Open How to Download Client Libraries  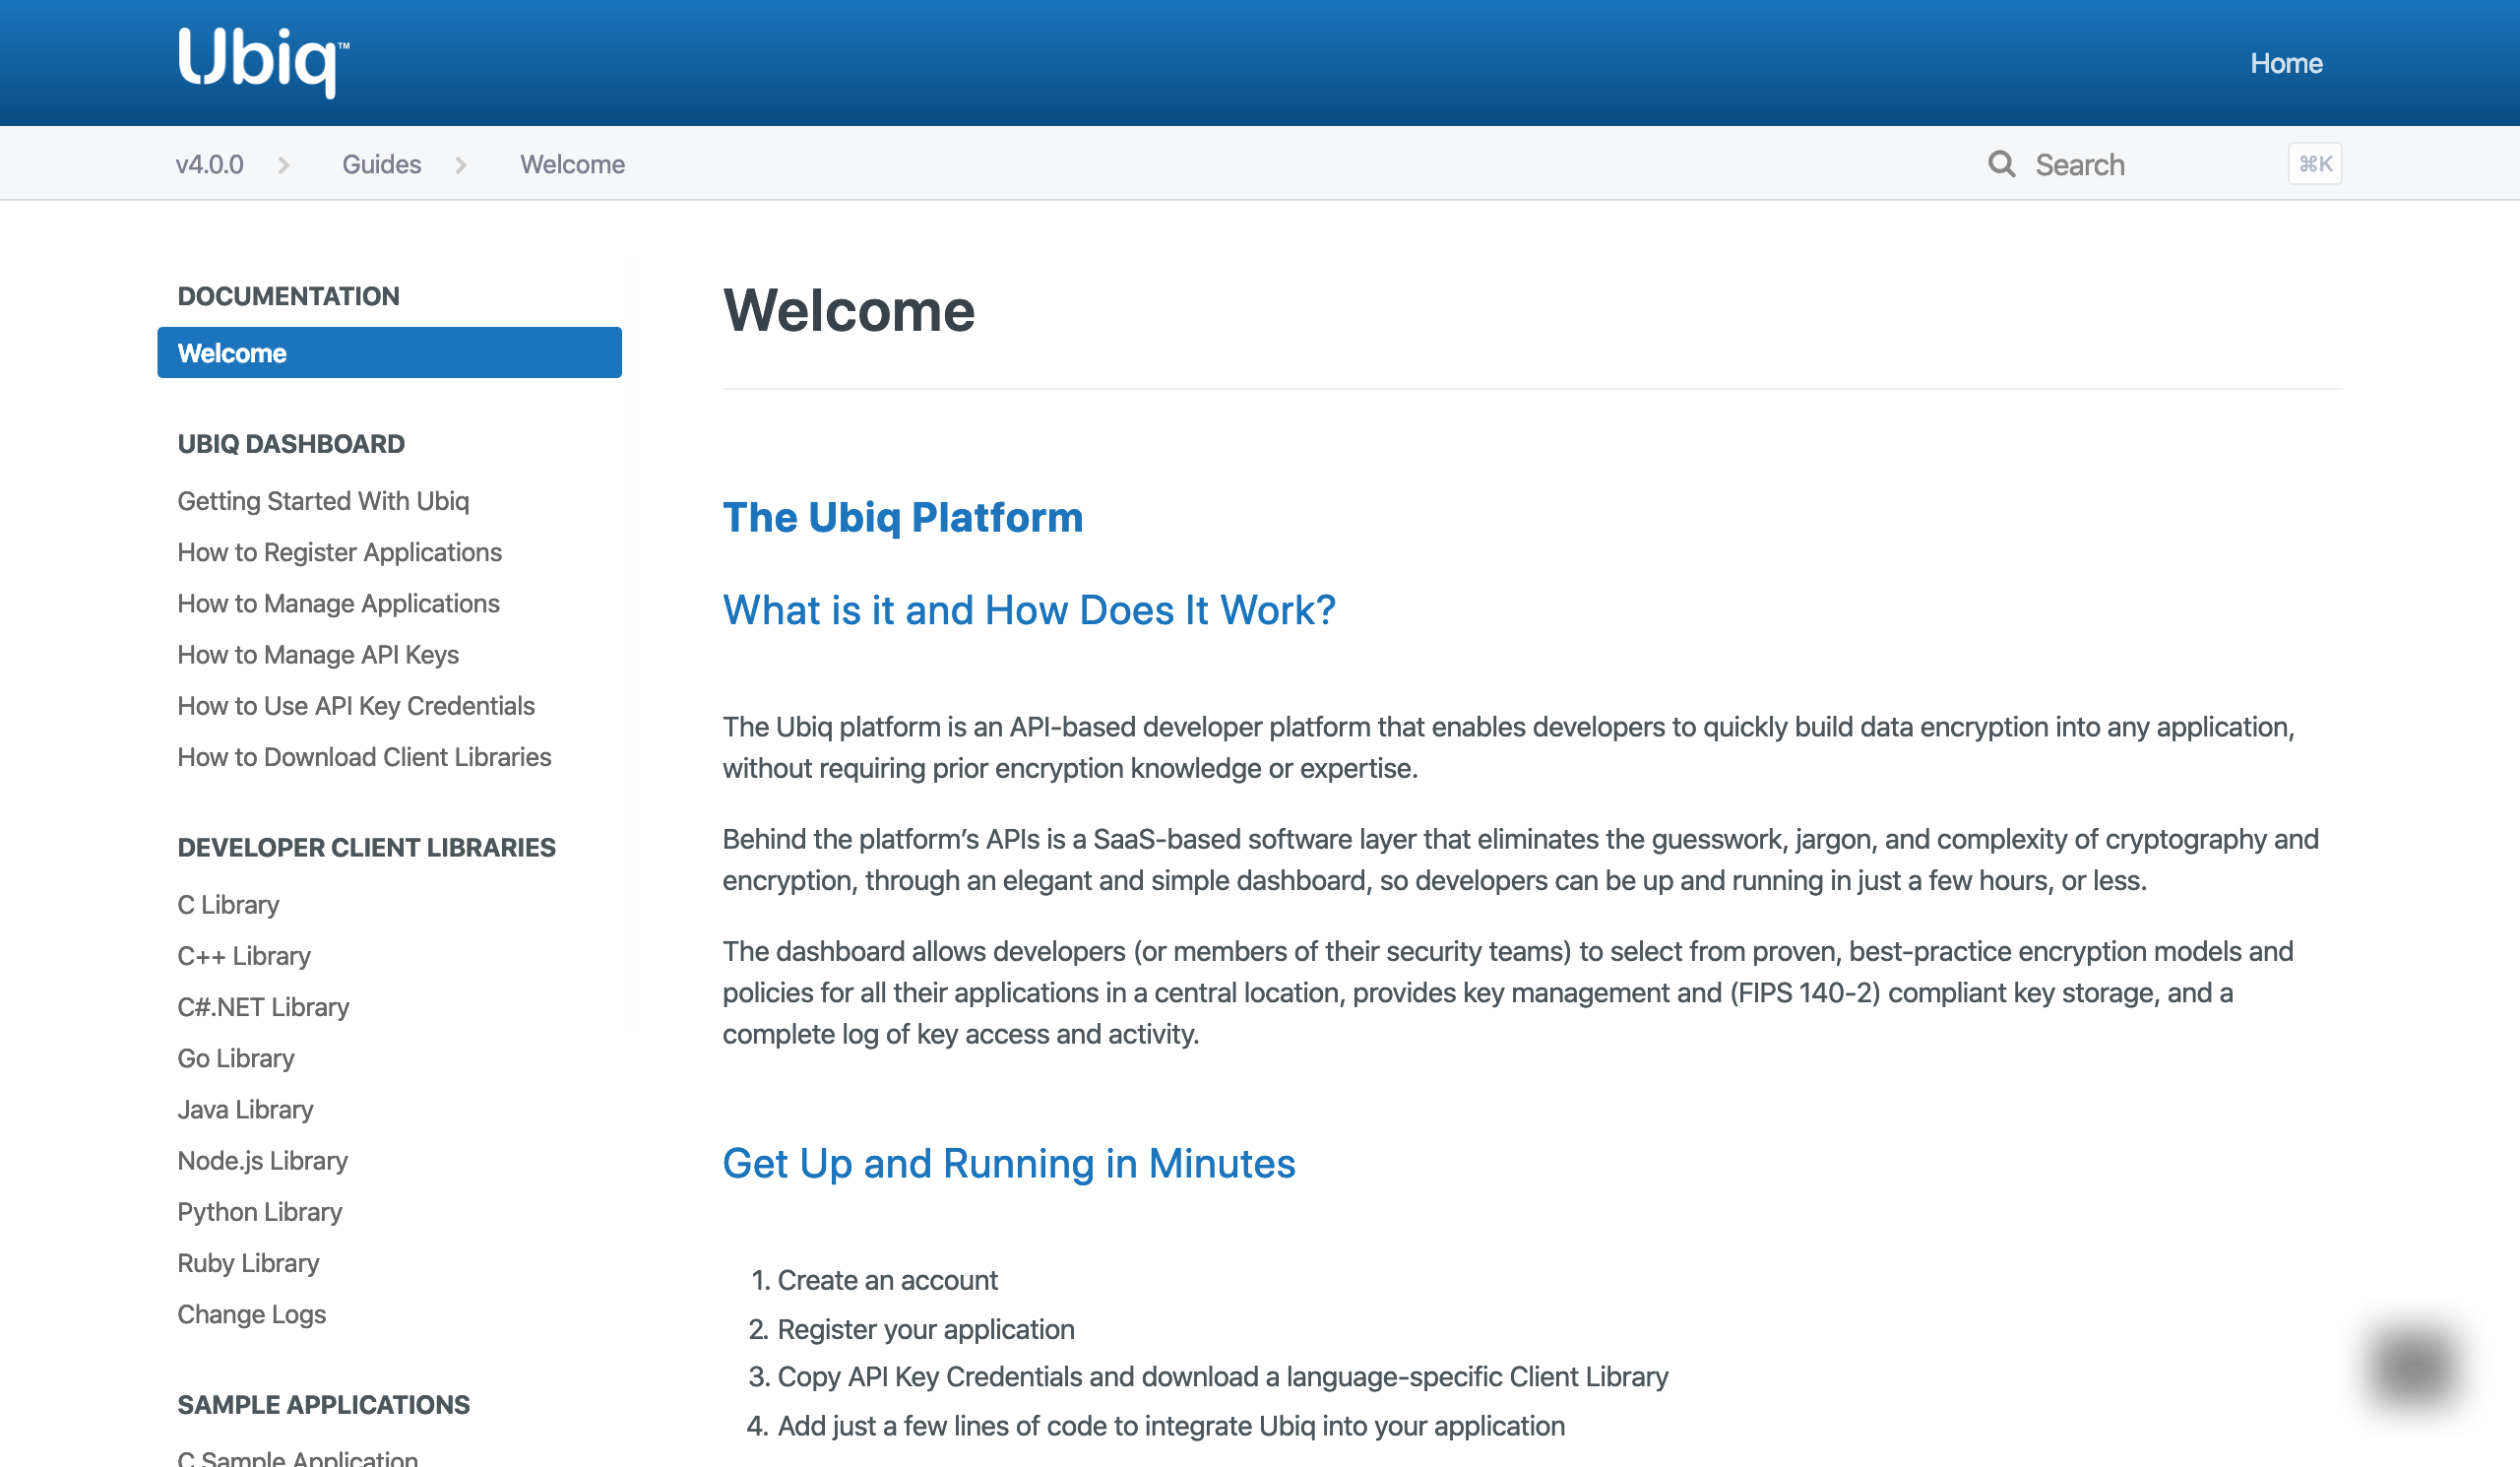coord(364,757)
